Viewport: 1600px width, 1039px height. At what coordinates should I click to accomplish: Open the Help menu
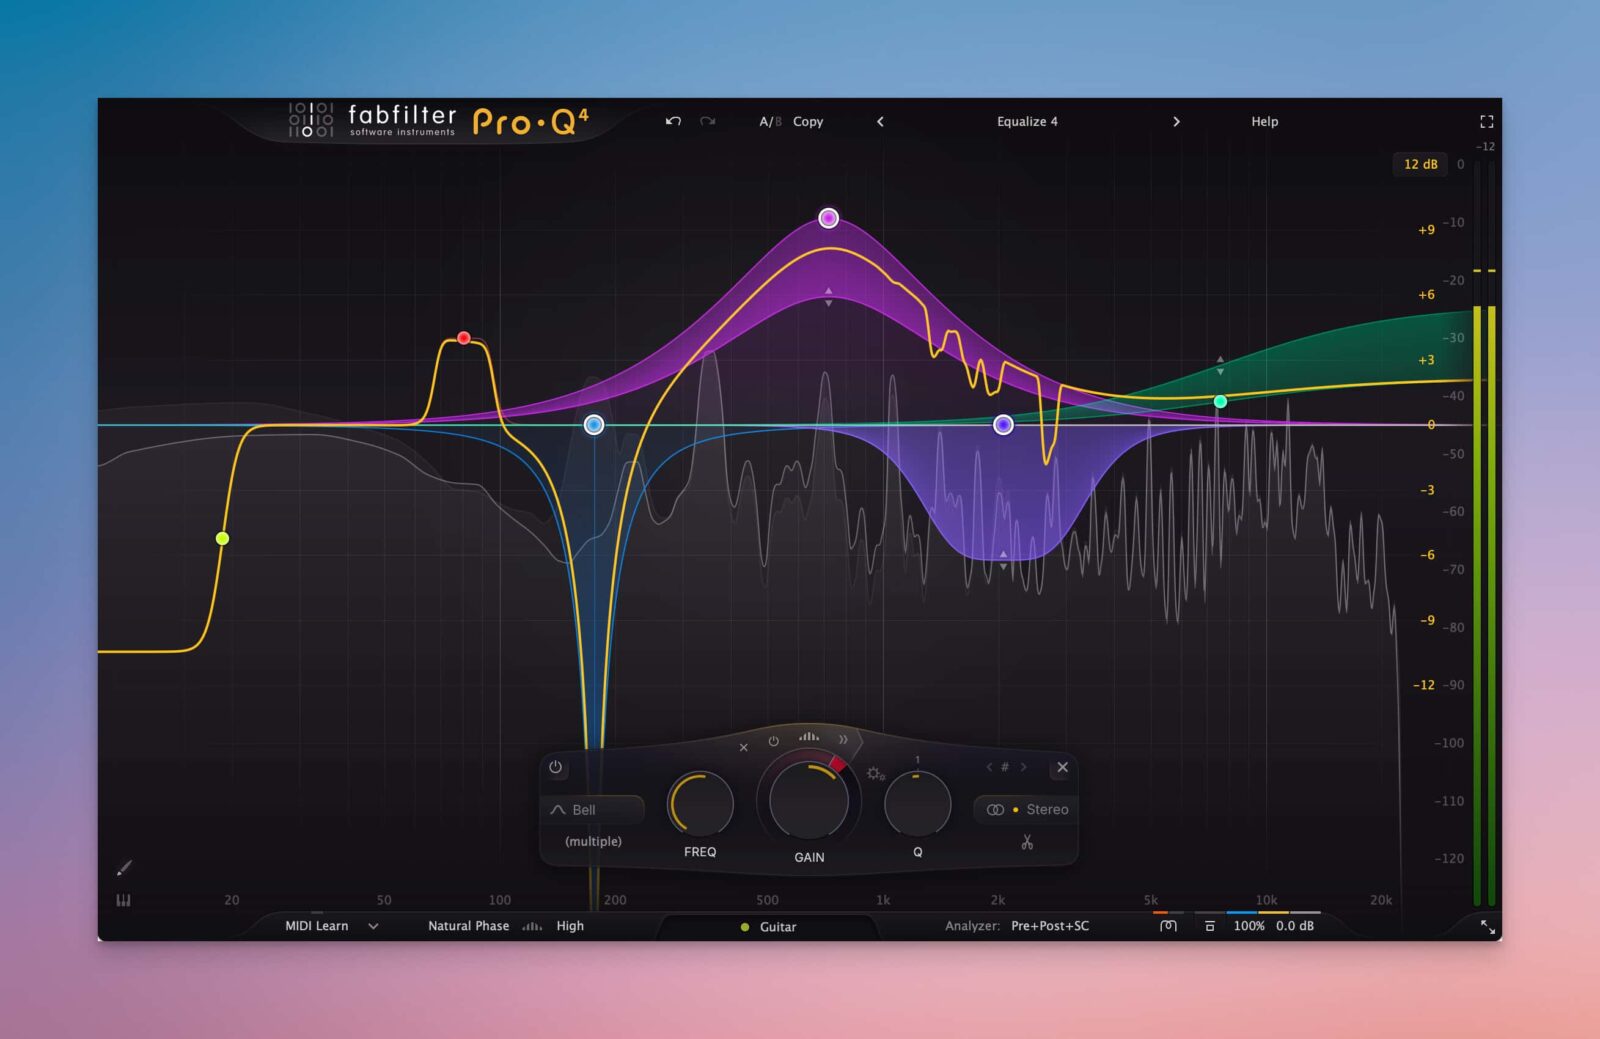pyautogui.click(x=1264, y=122)
